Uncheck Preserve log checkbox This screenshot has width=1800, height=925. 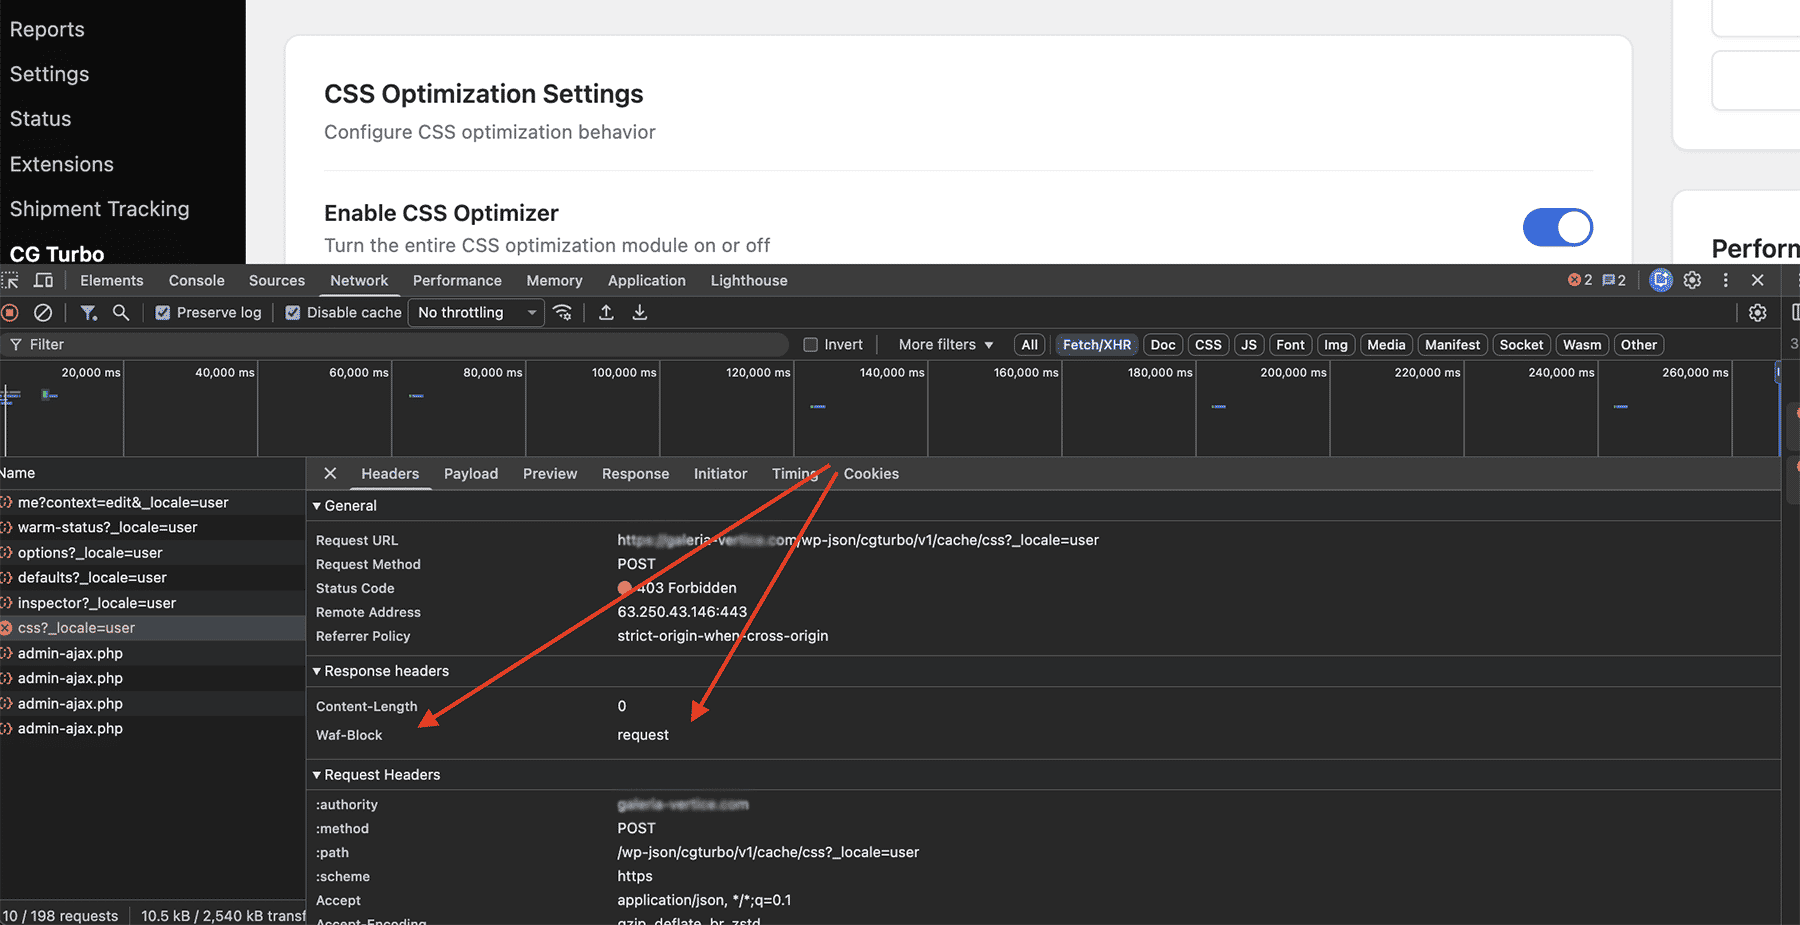[x=162, y=313]
